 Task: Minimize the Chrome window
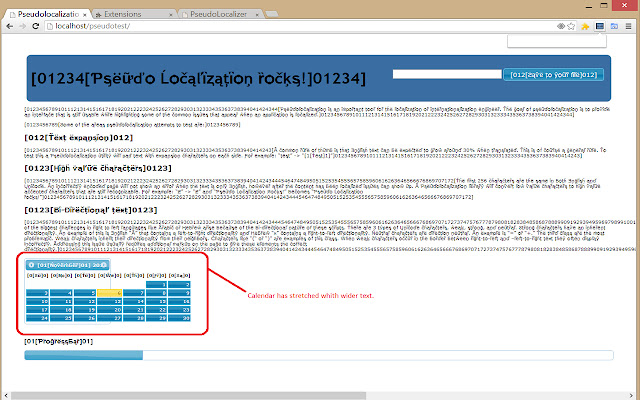tap(589, 6)
